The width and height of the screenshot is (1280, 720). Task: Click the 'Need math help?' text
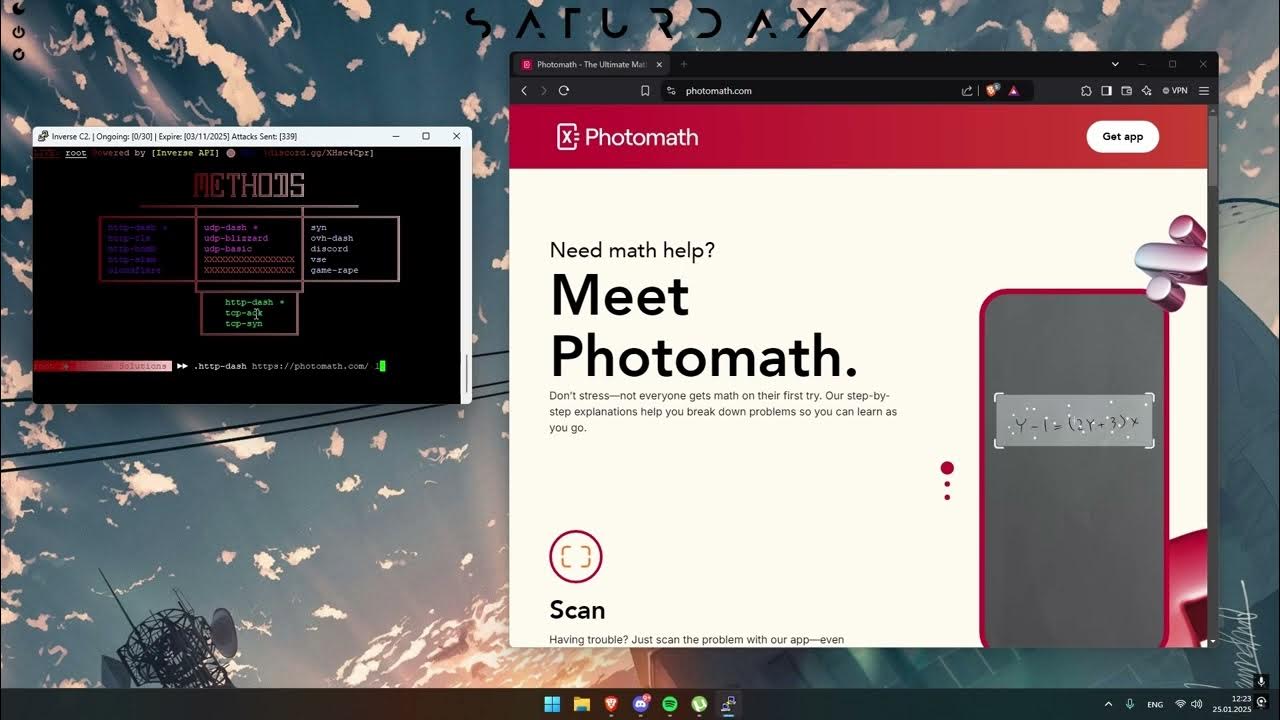click(x=632, y=250)
